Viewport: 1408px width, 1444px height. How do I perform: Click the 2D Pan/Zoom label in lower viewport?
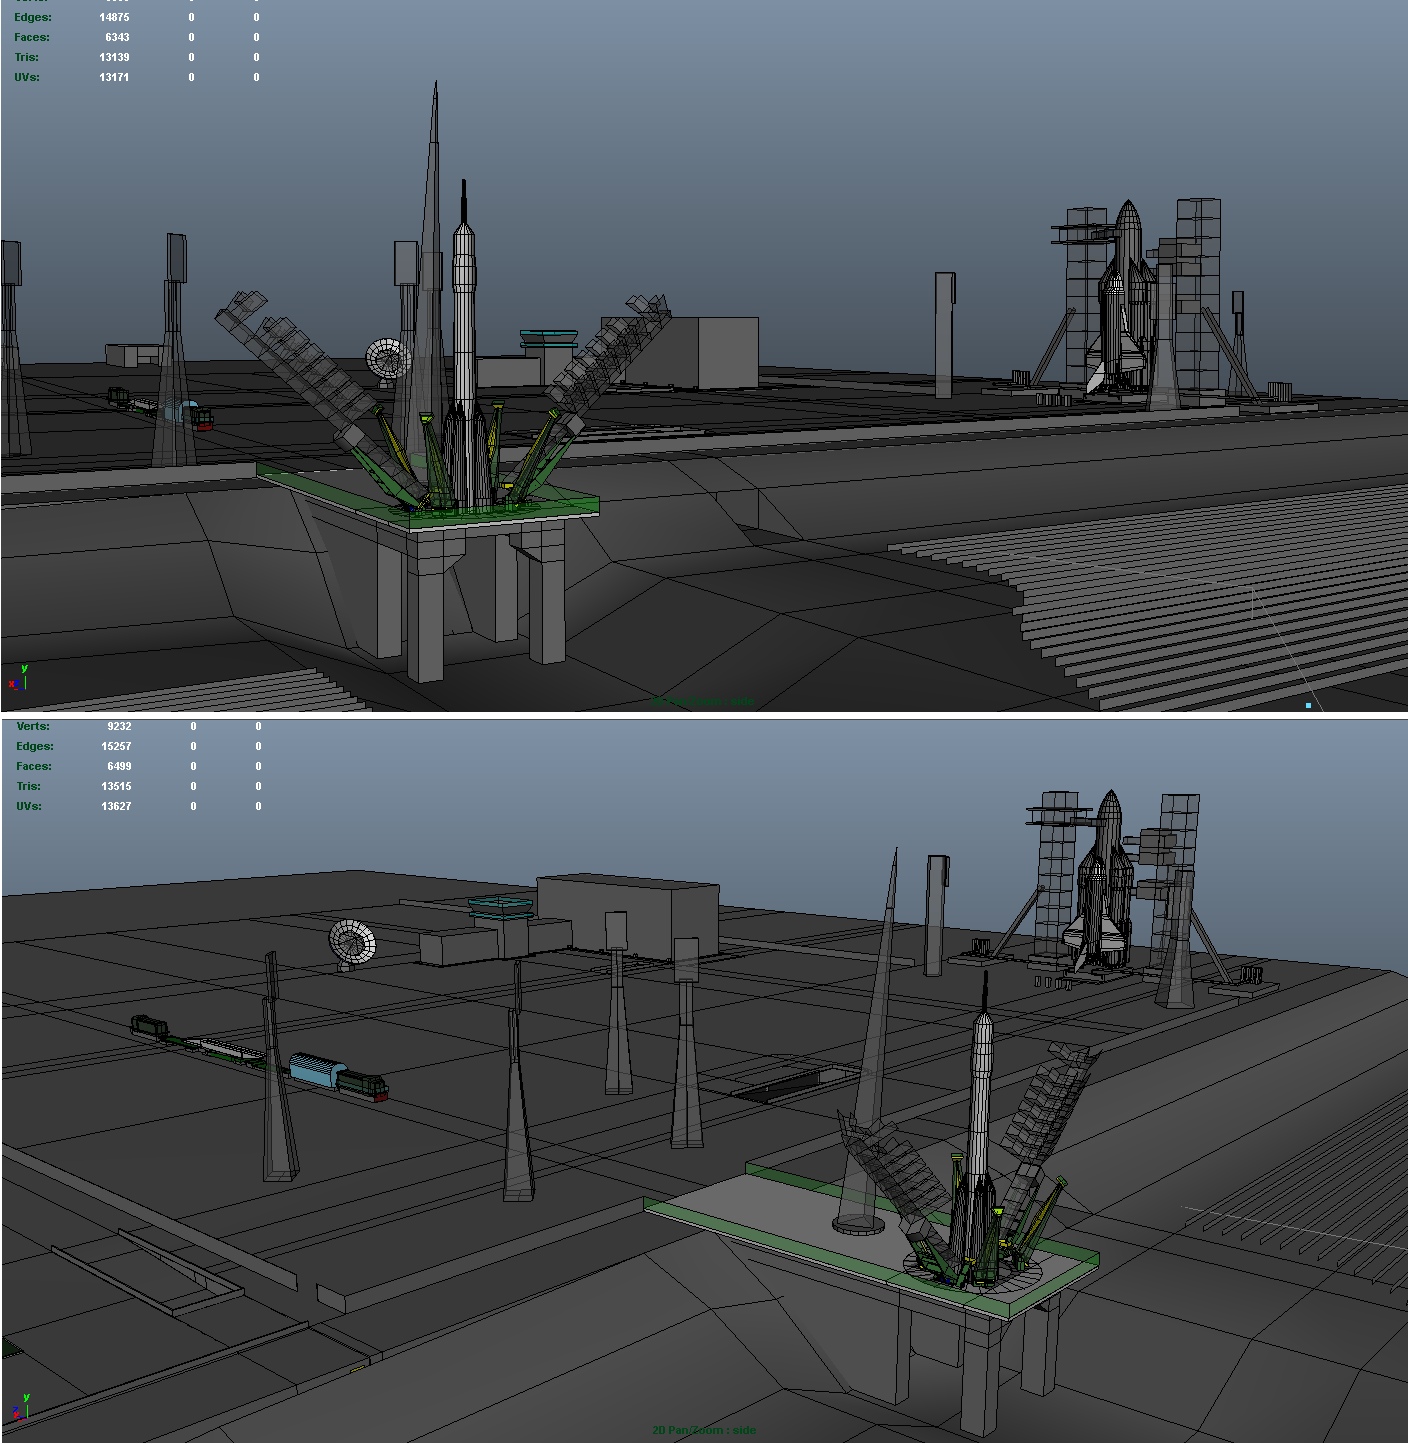pyautogui.click(x=703, y=1430)
